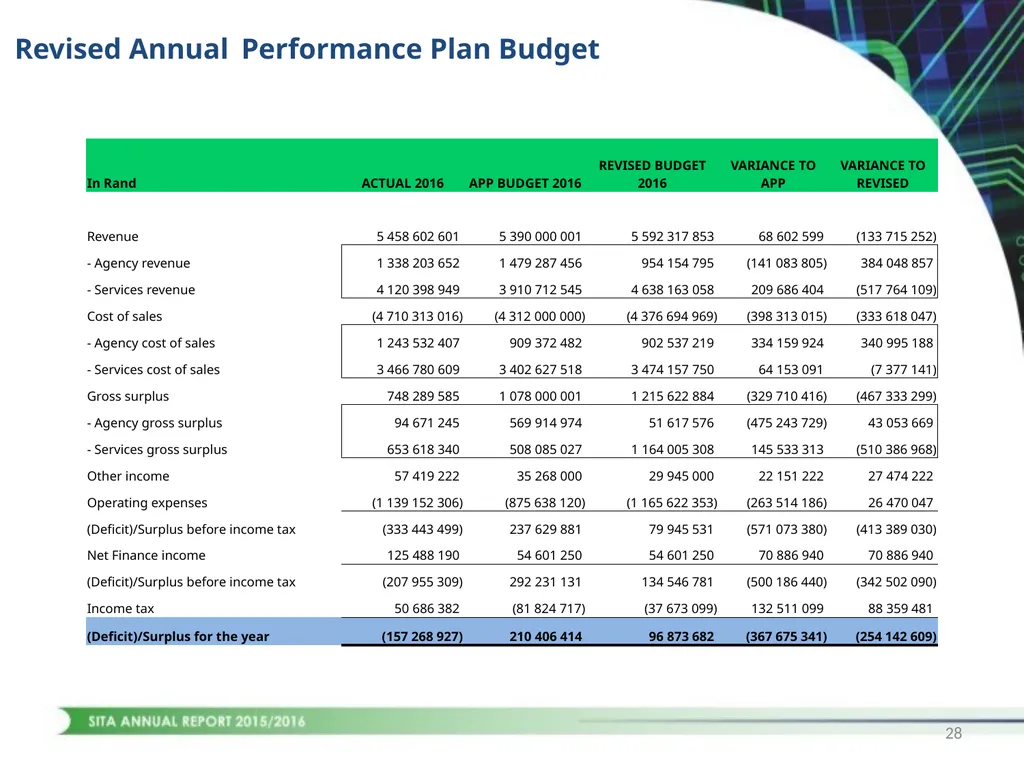
Task: Click the 'SITA ANNUAL REPORT 2015/2016' footer
Action: 197,722
